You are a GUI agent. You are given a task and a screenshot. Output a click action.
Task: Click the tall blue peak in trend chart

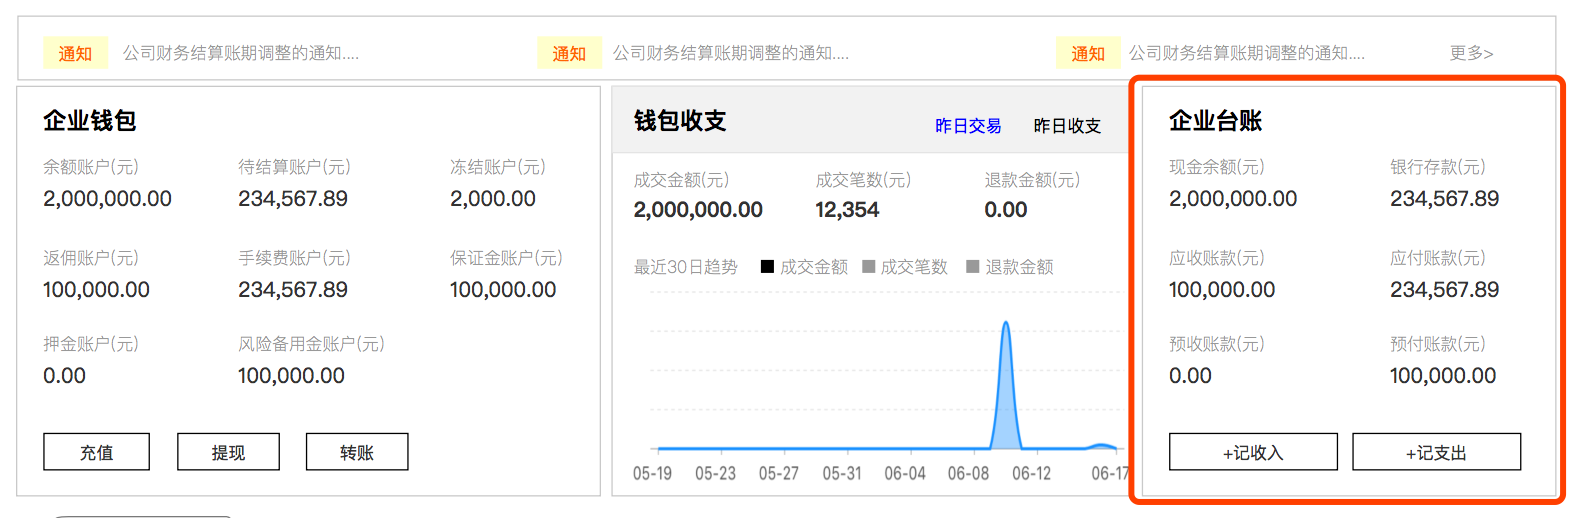pos(1006,385)
